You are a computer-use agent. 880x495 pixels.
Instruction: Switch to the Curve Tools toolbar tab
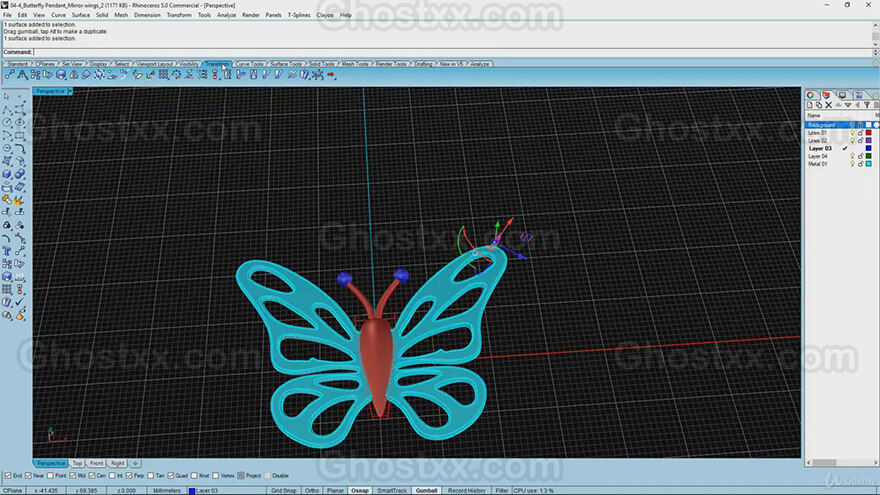[249, 64]
